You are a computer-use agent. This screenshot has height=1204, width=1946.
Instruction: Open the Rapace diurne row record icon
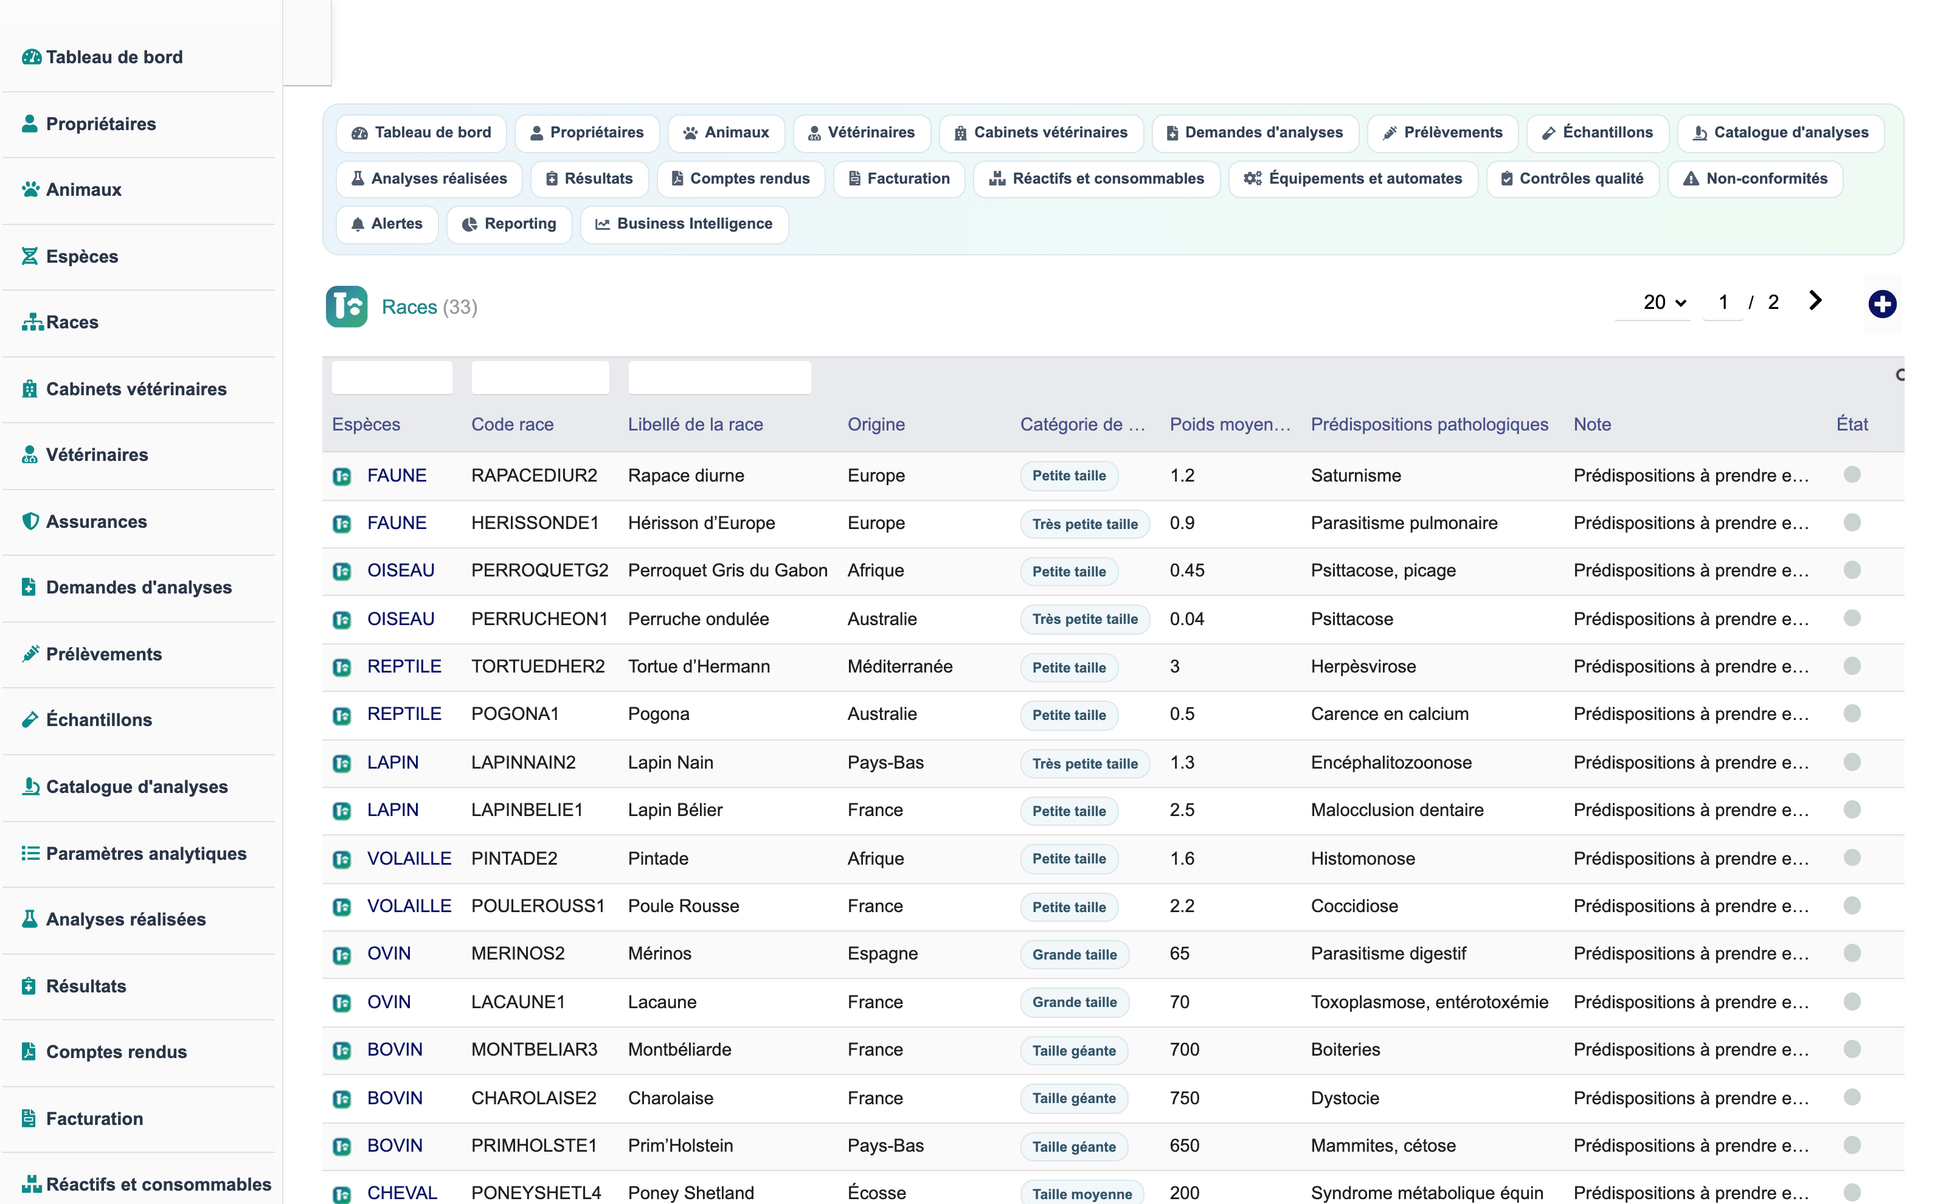tap(342, 477)
